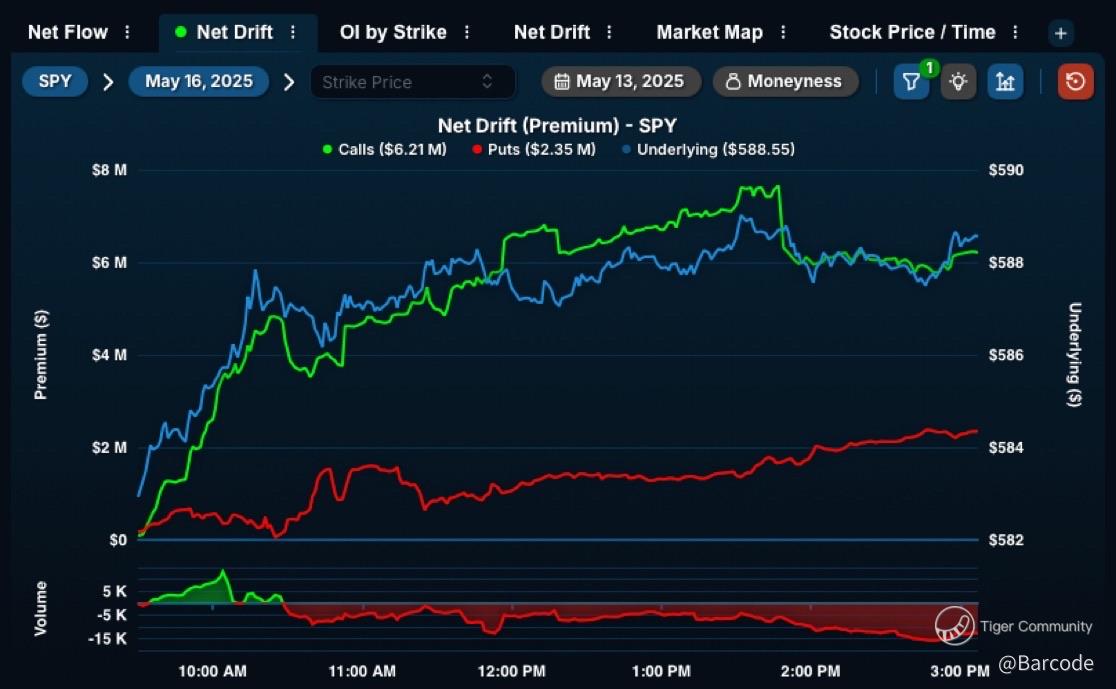Click the red reset history icon
Image resolution: width=1116 pixels, height=689 pixels.
(1075, 82)
